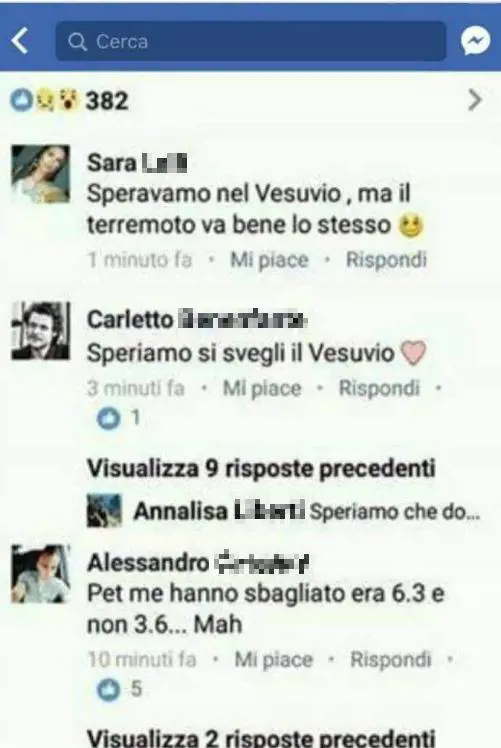Expand reactions list with right chevron

(475, 100)
